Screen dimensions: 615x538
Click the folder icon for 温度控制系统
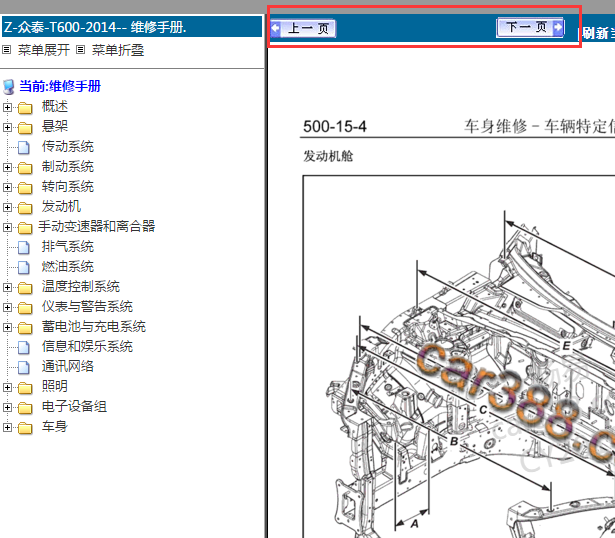tap(25, 288)
